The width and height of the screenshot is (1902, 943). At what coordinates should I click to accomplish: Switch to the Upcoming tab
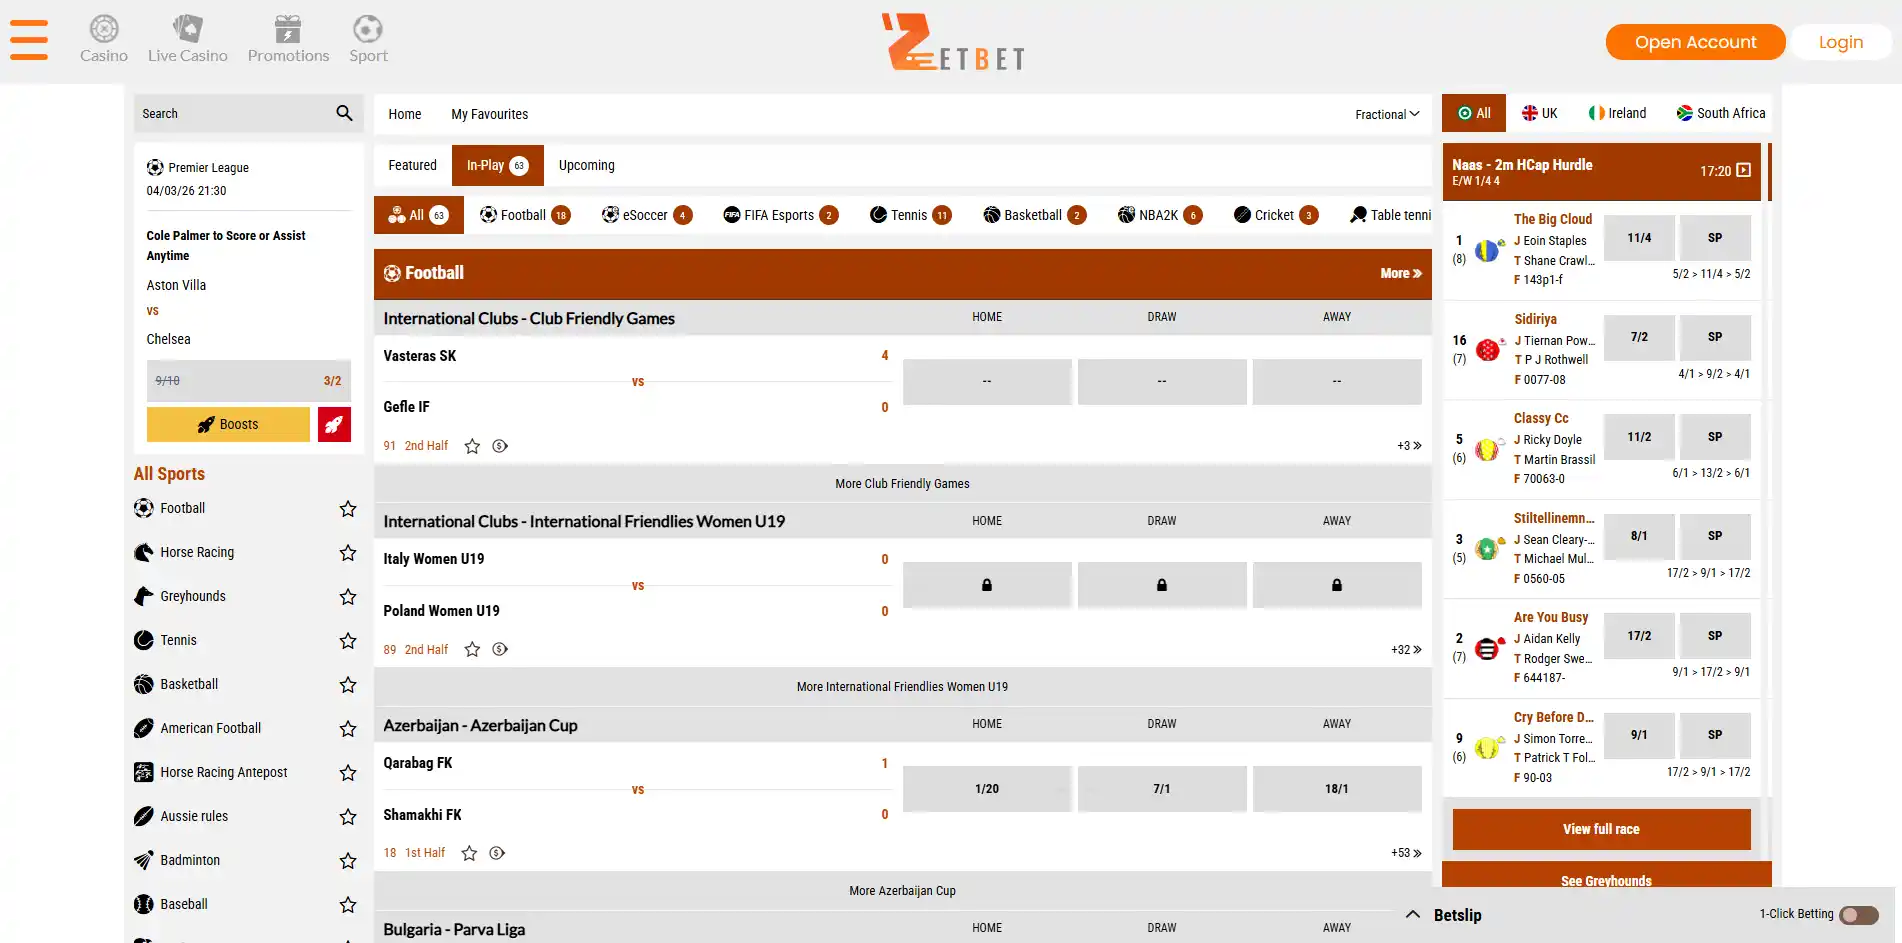click(x=587, y=165)
